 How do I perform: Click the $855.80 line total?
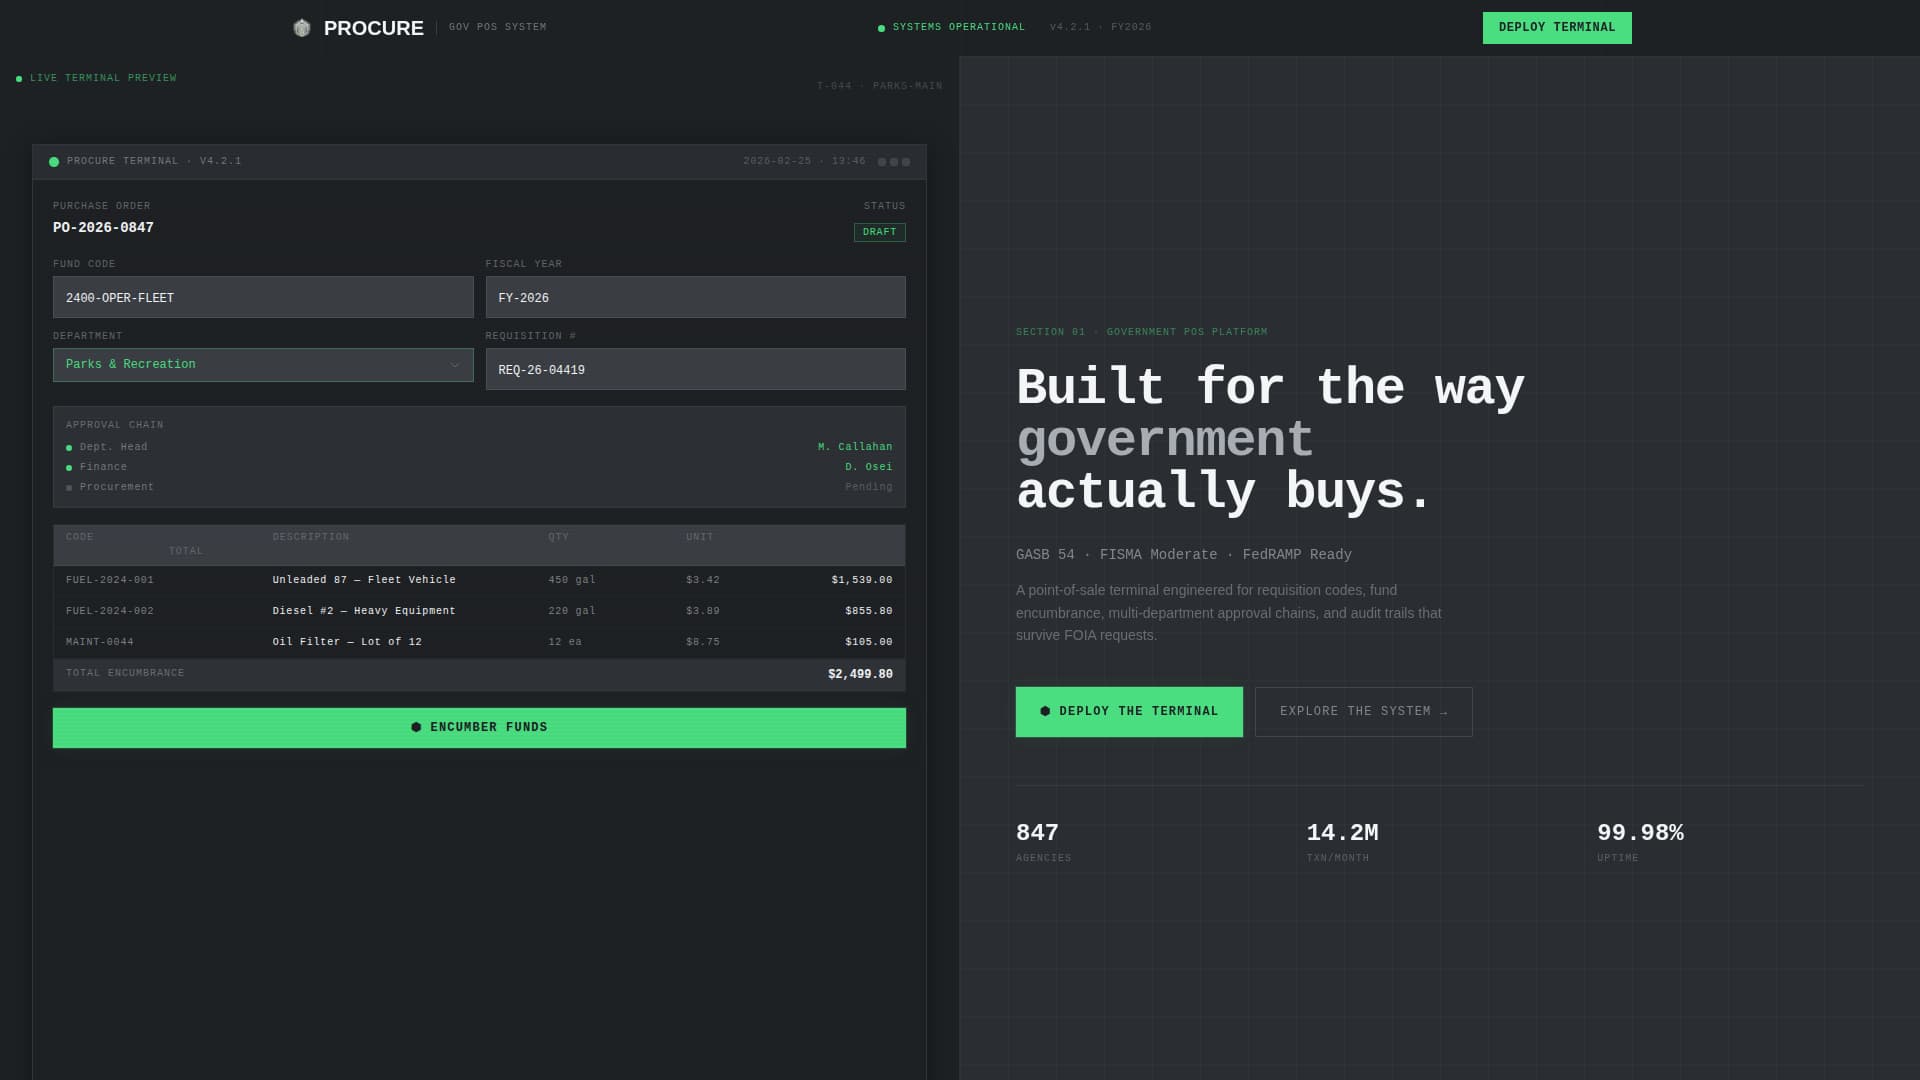868,611
